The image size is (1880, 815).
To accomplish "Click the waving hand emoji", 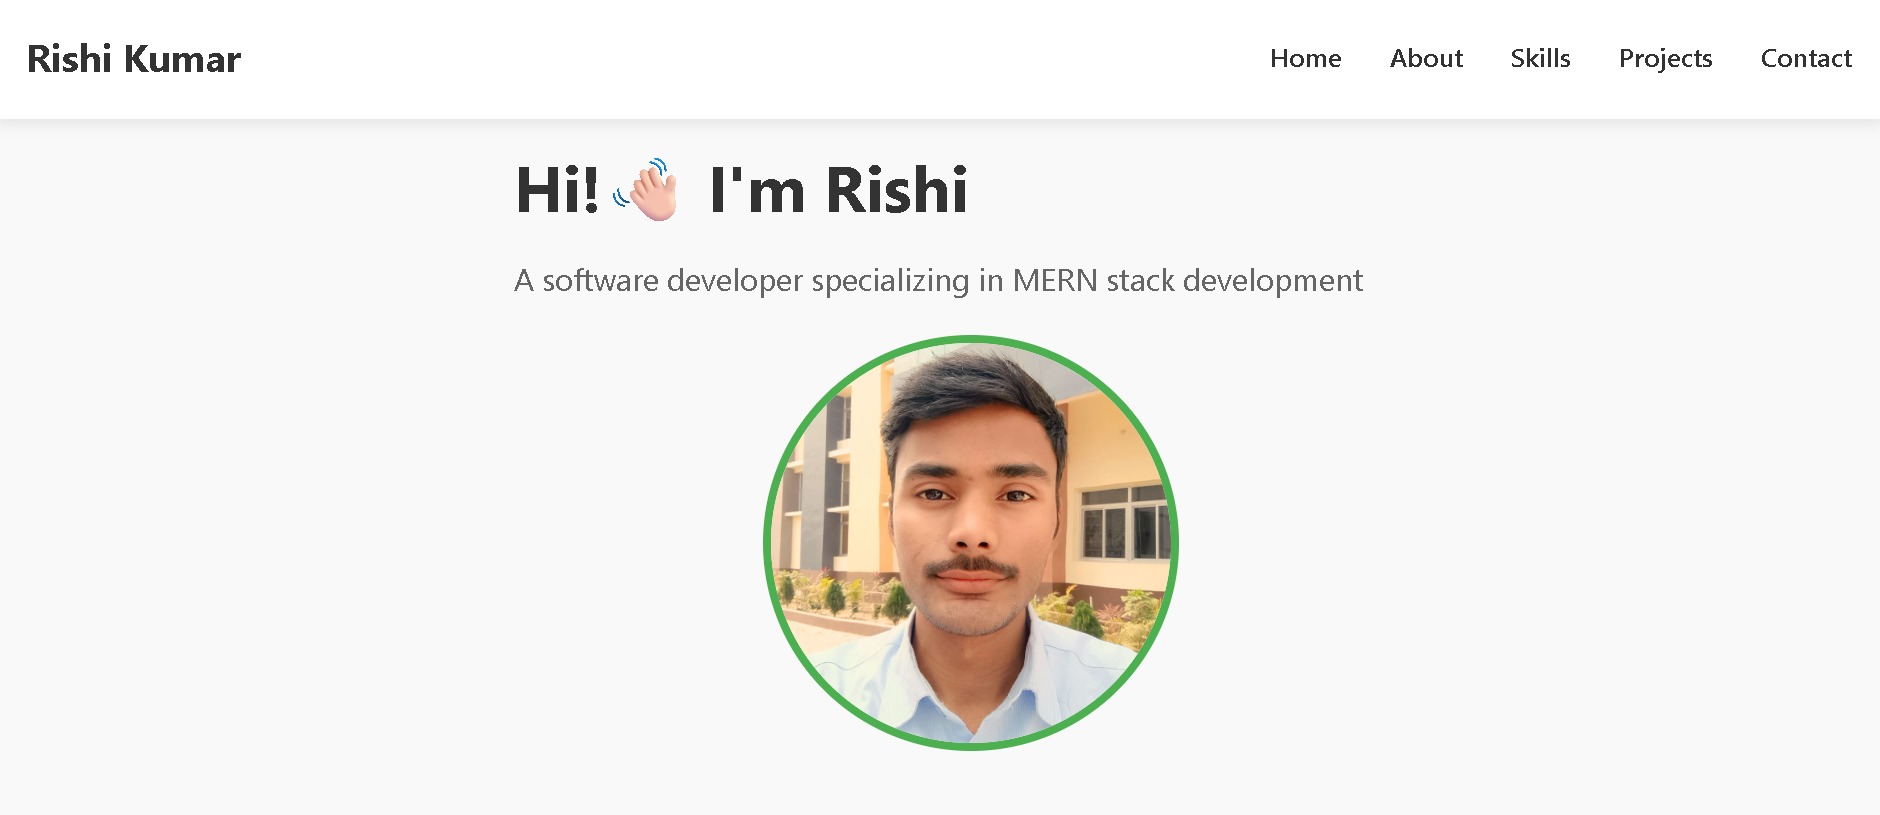I will (x=648, y=189).
